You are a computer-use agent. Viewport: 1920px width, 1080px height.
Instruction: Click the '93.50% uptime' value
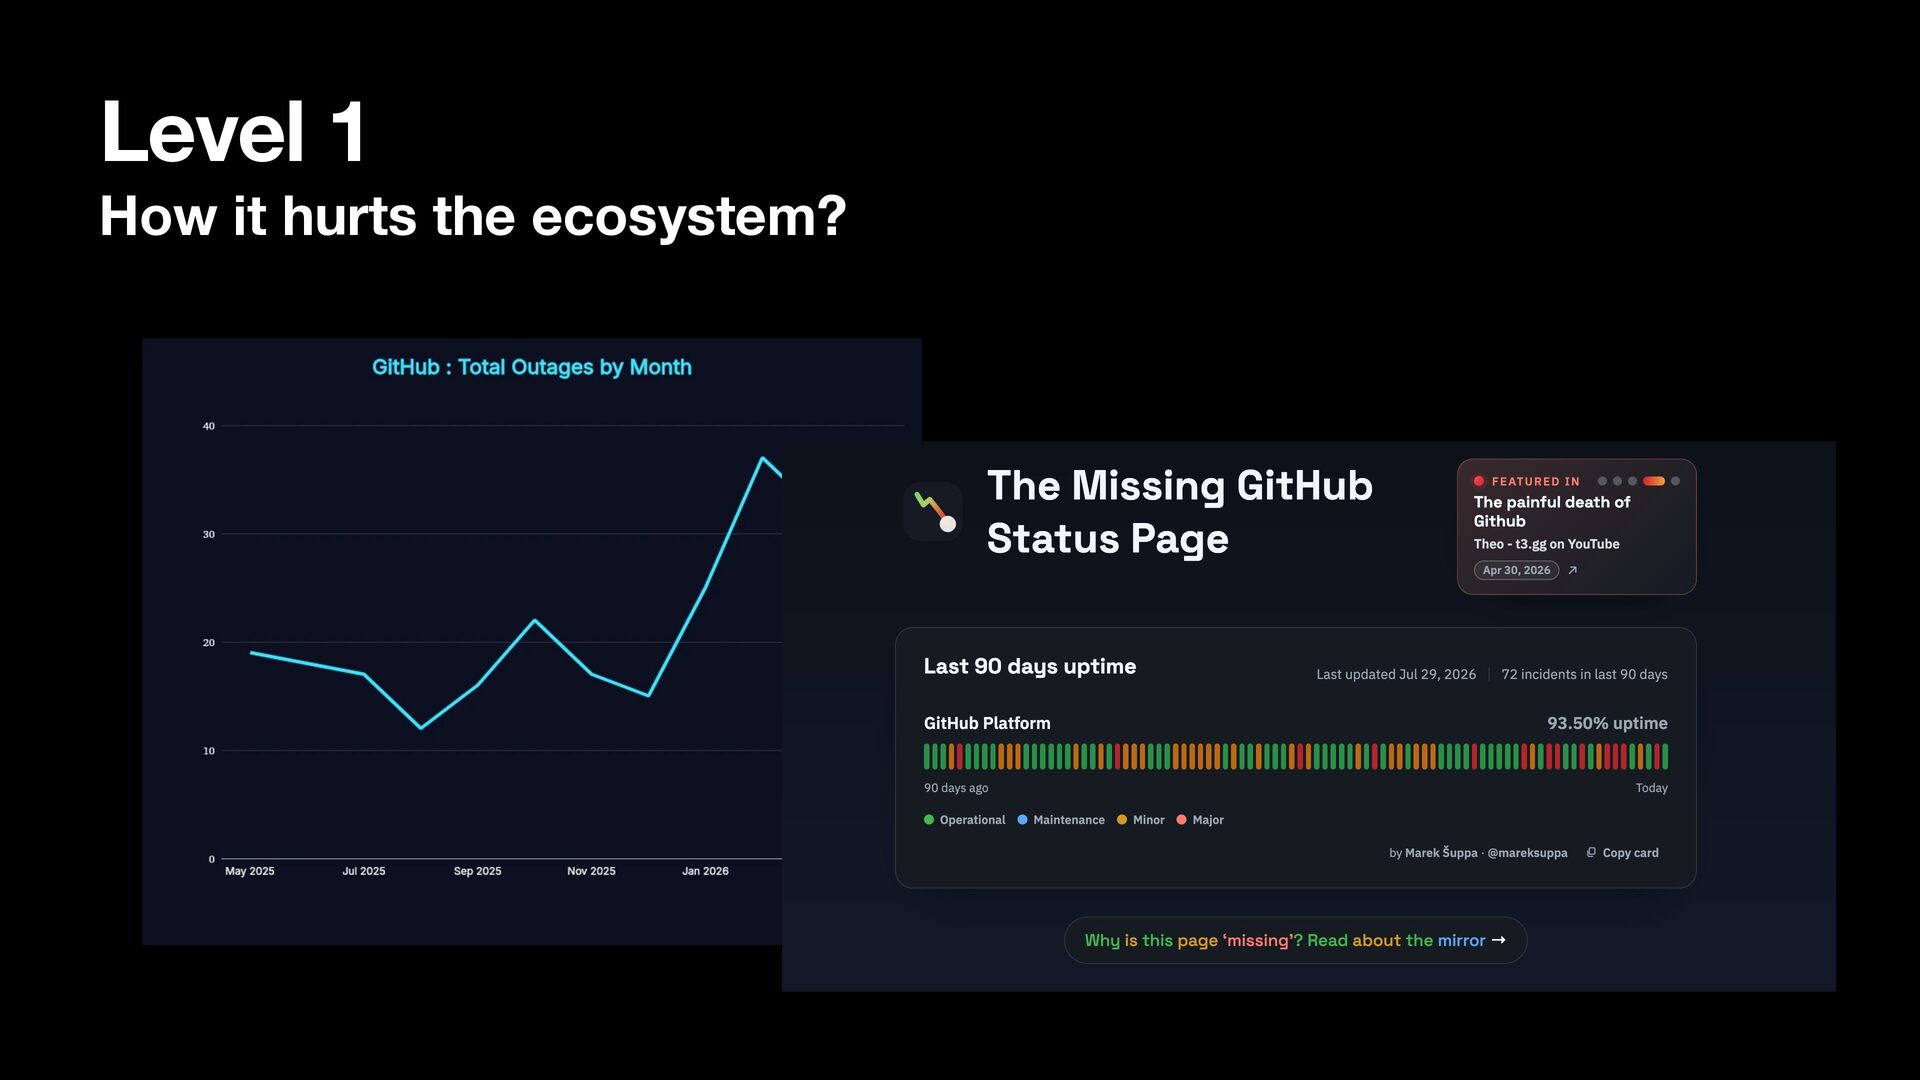pyautogui.click(x=1607, y=723)
